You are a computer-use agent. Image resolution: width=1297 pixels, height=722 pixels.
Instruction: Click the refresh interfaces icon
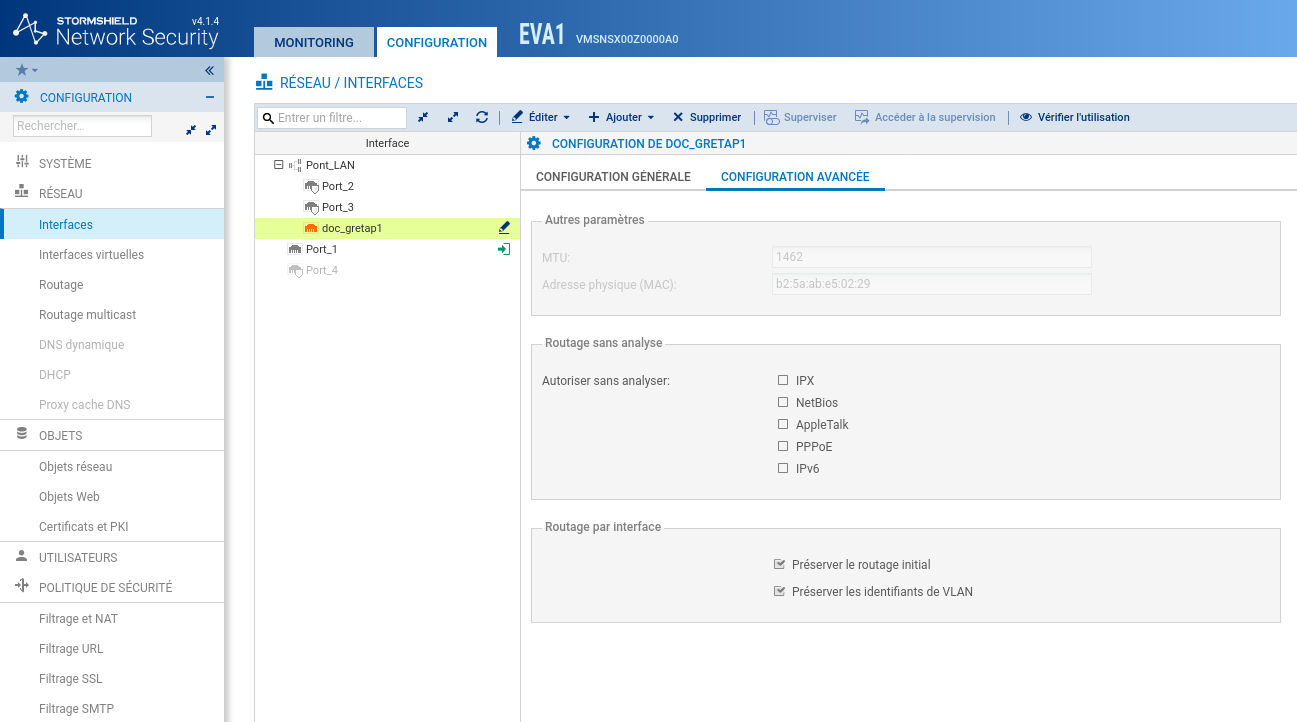click(x=482, y=117)
